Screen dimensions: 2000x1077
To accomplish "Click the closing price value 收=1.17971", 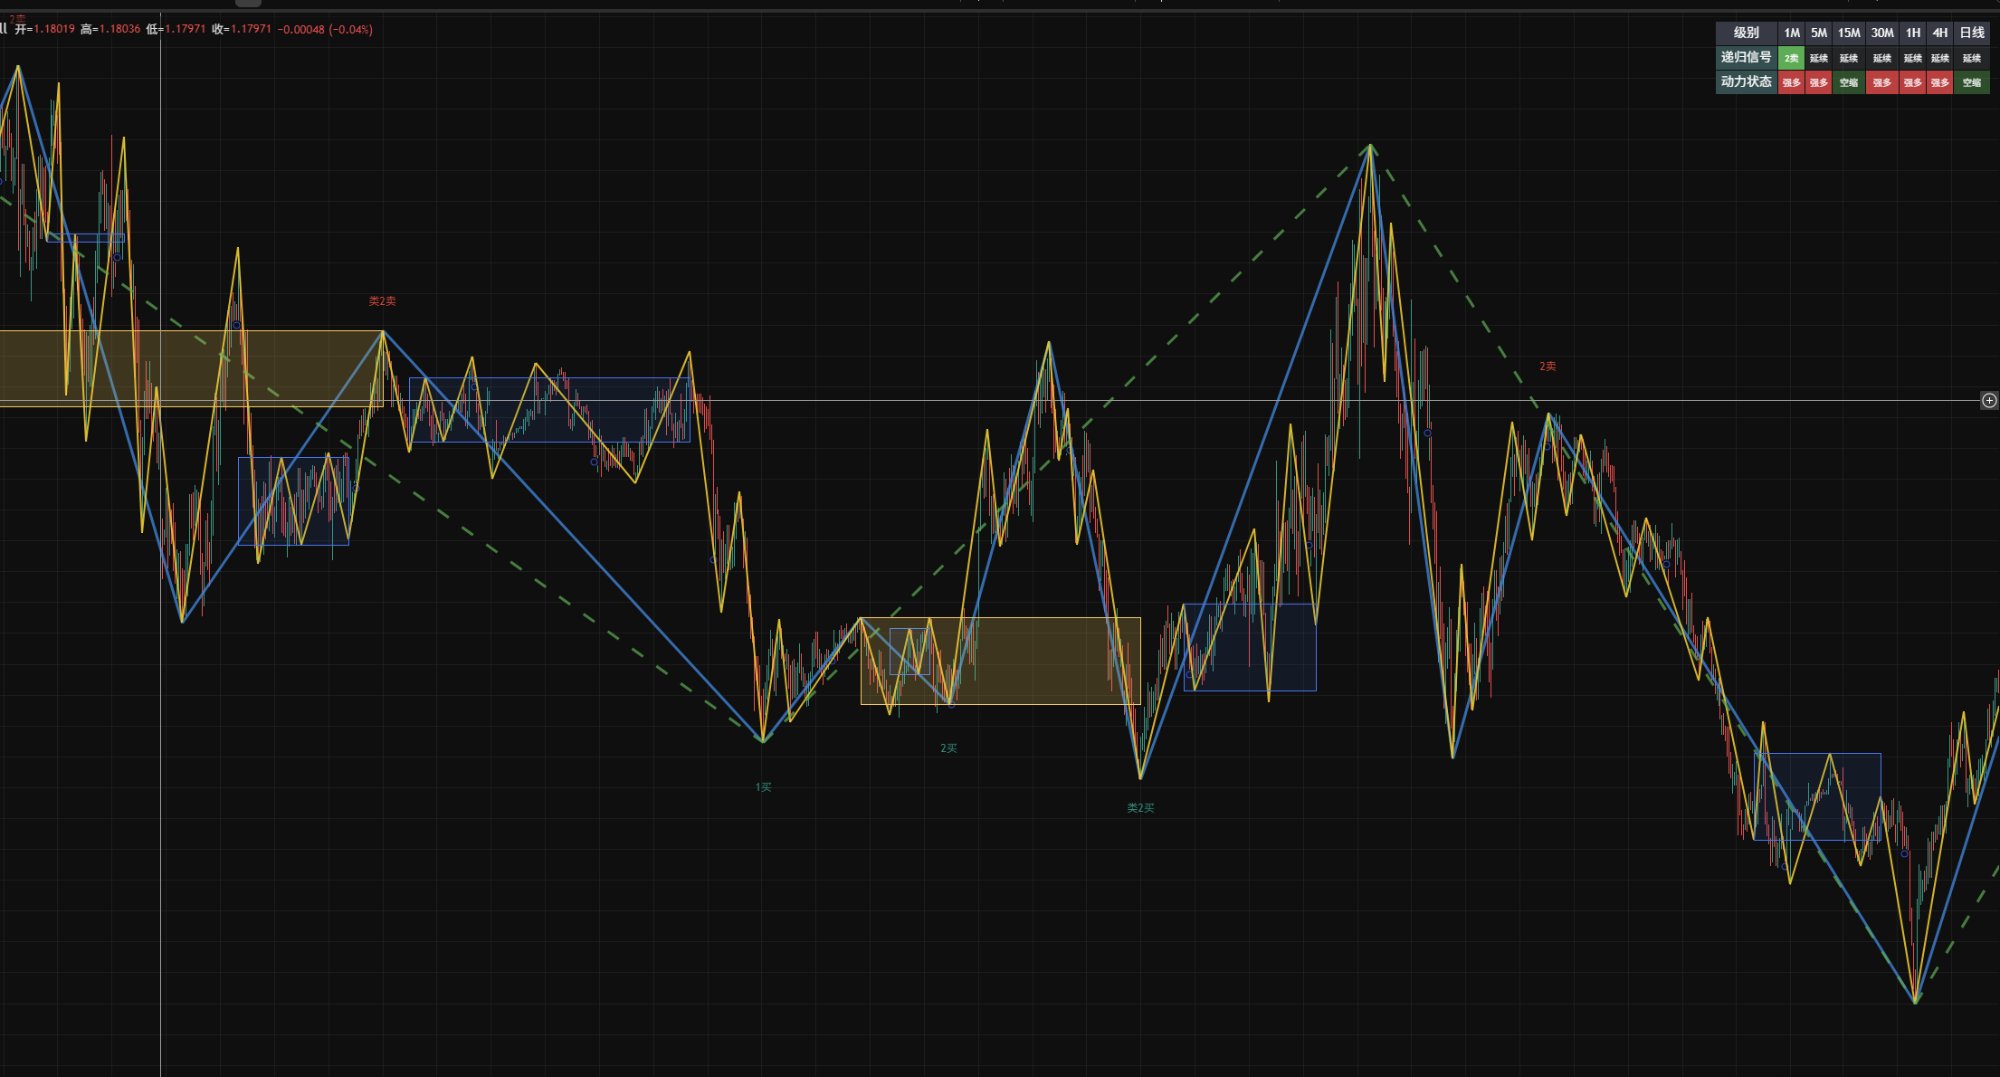I will (x=242, y=29).
